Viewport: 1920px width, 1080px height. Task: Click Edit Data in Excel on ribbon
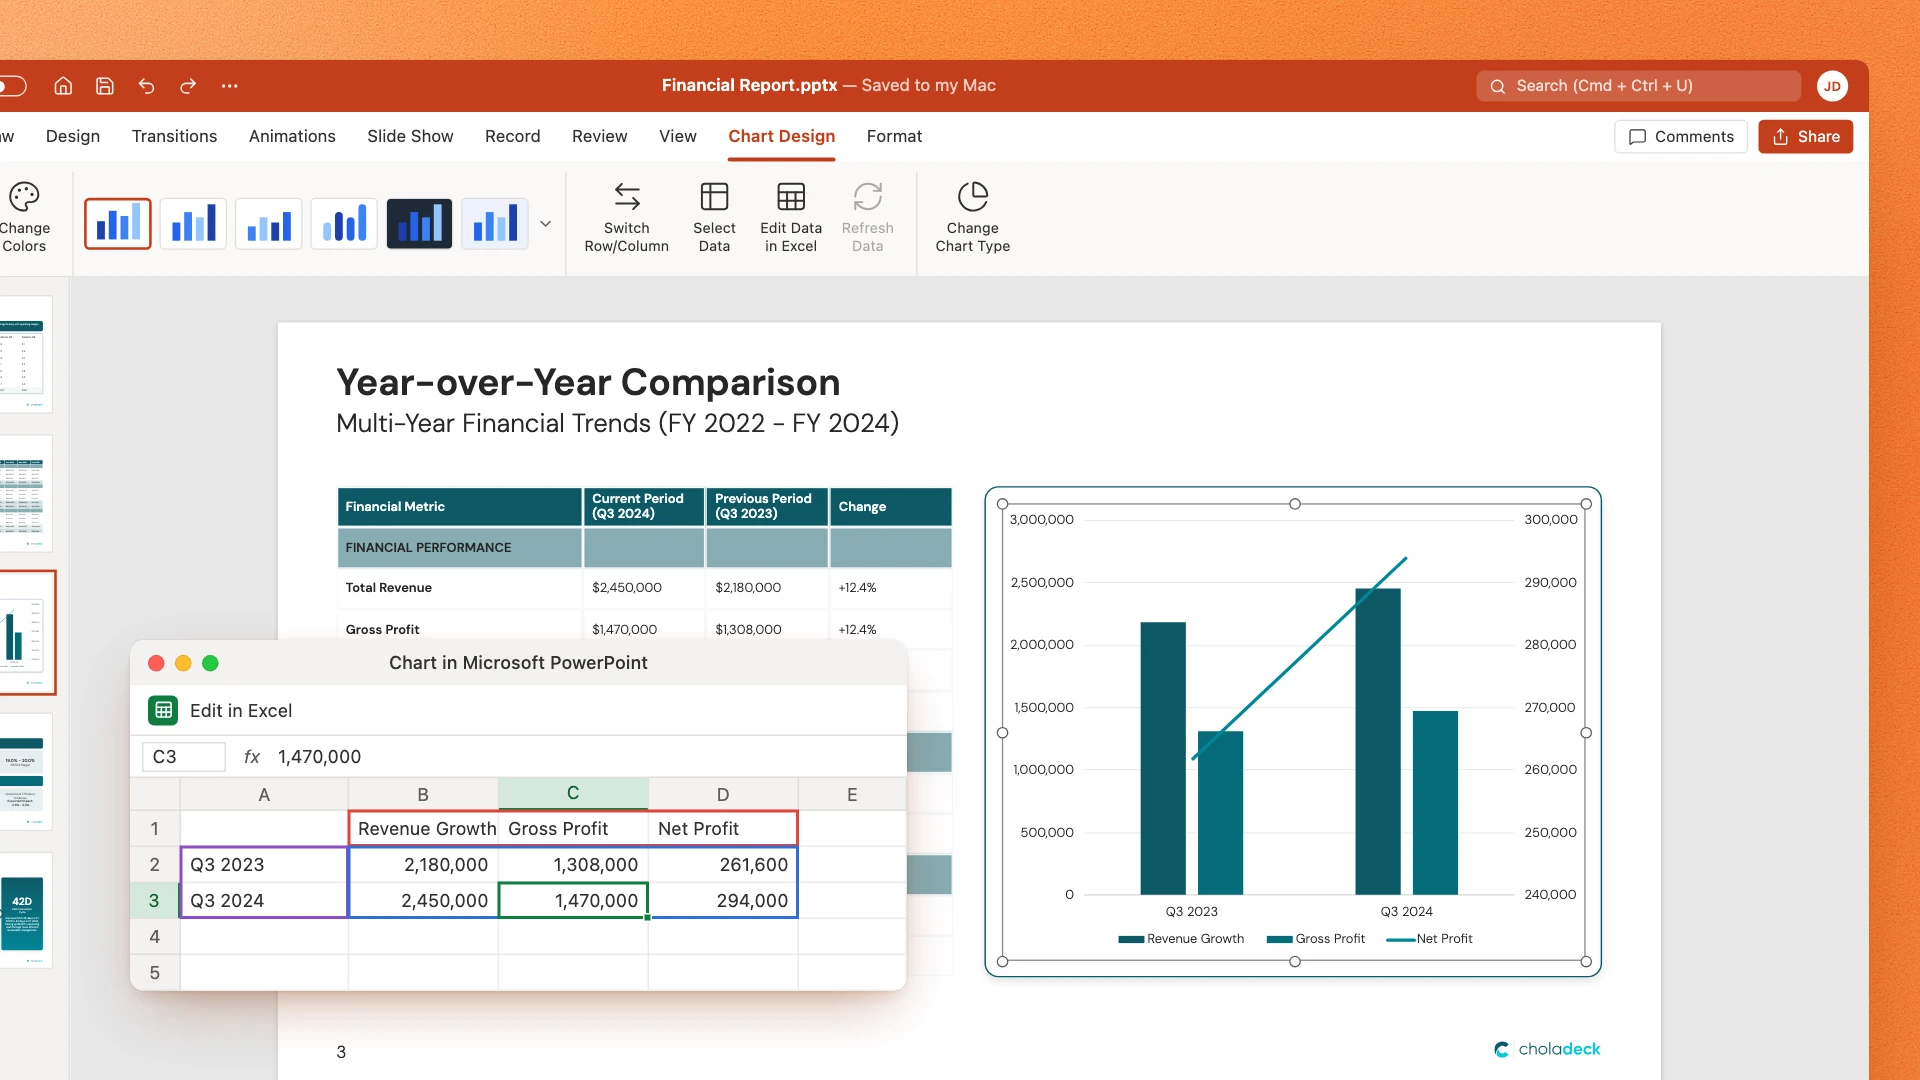[x=791, y=217]
